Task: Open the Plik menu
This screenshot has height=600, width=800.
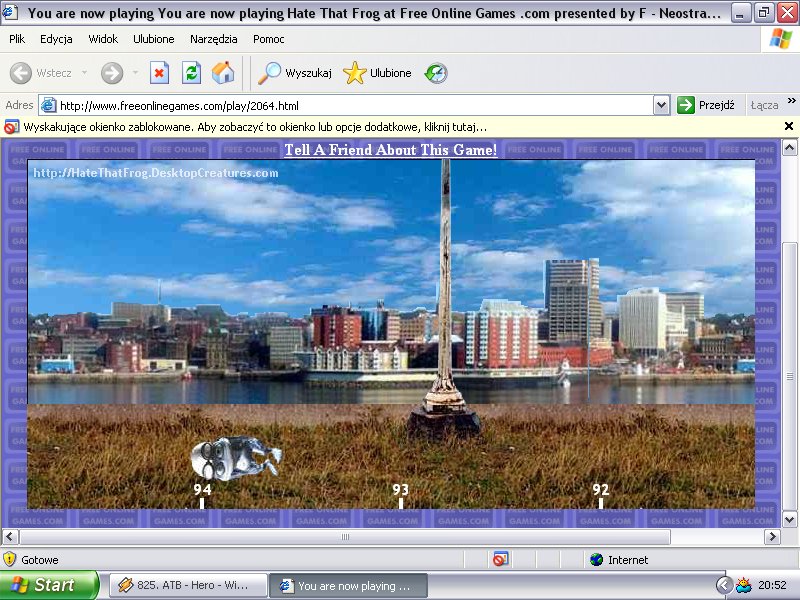Action: [17, 39]
